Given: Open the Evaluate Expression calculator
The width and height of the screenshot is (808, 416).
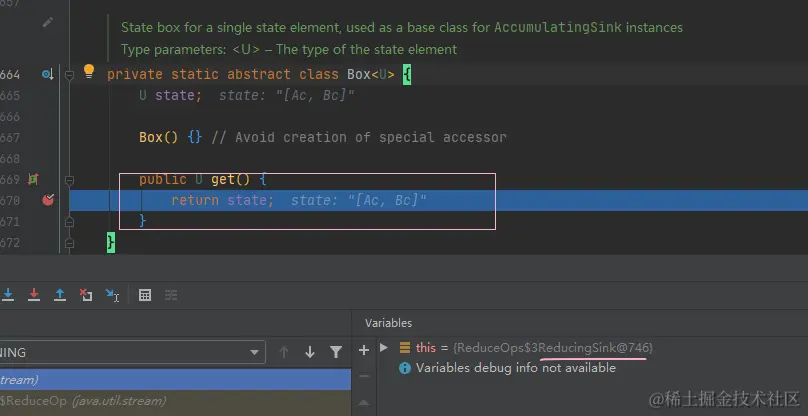Looking at the screenshot, I should 145,295.
